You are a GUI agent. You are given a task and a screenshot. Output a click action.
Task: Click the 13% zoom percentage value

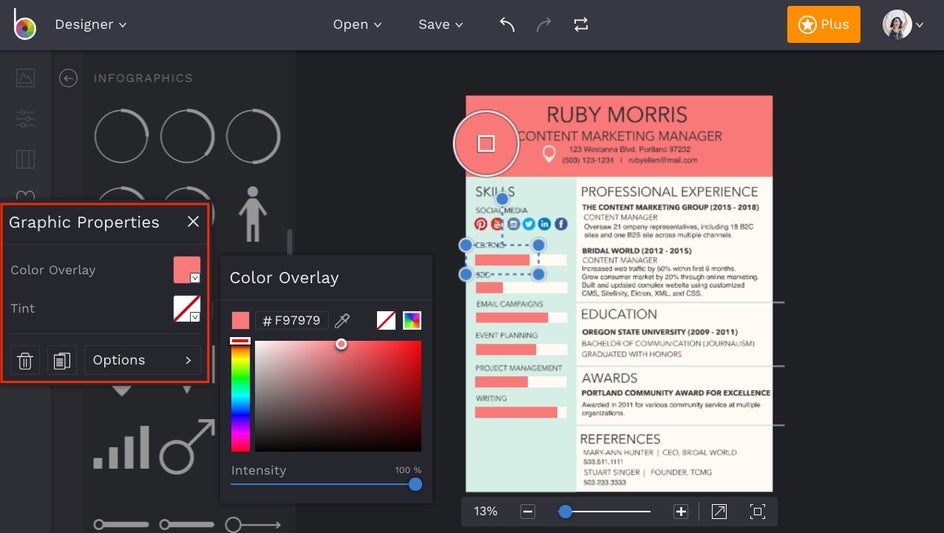pos(485,511)
